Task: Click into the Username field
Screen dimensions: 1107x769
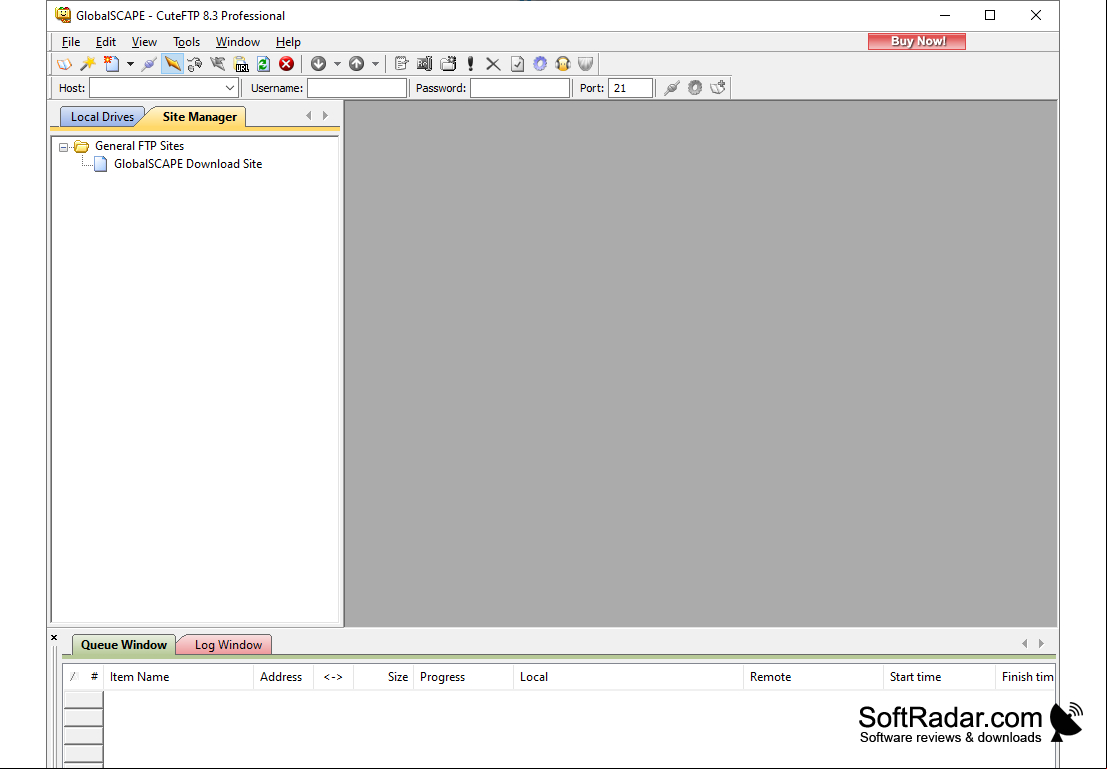Action: (357, 88)
